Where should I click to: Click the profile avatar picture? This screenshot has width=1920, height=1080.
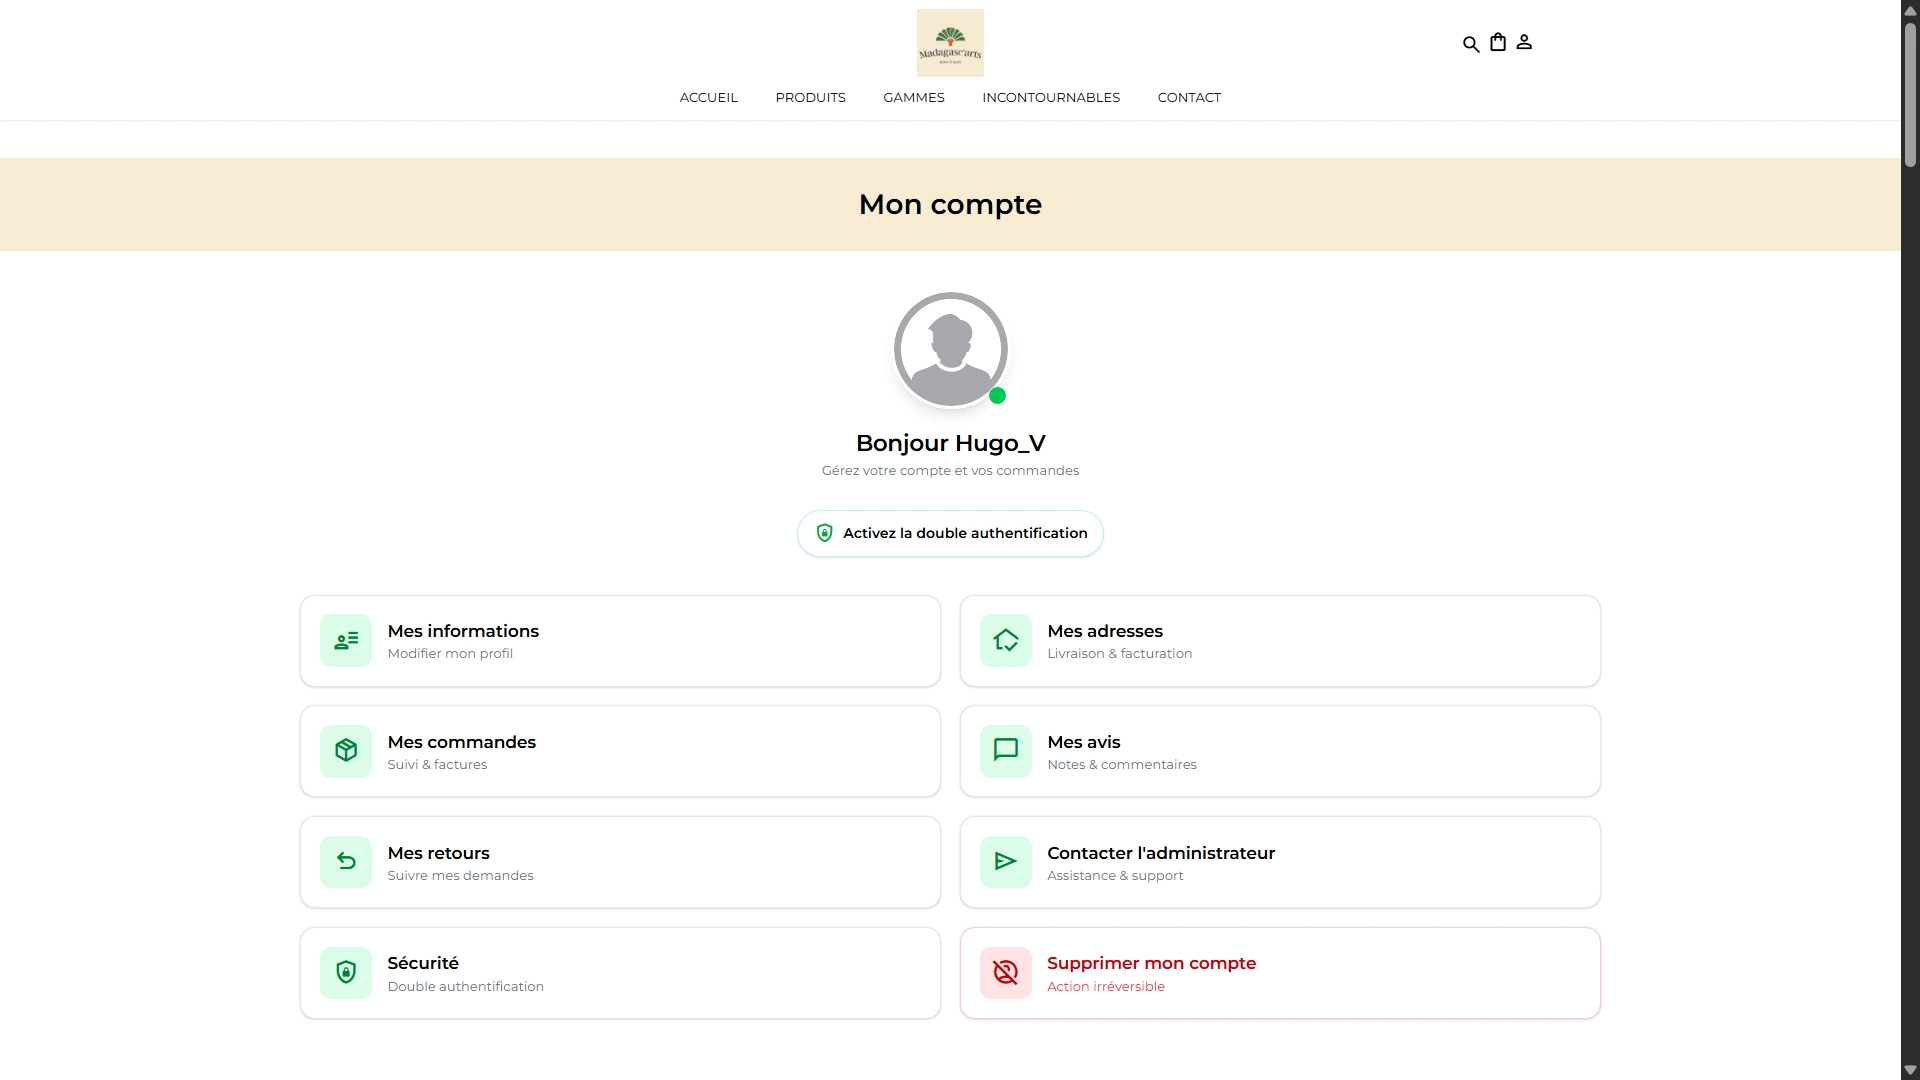(x=950, y=349)
